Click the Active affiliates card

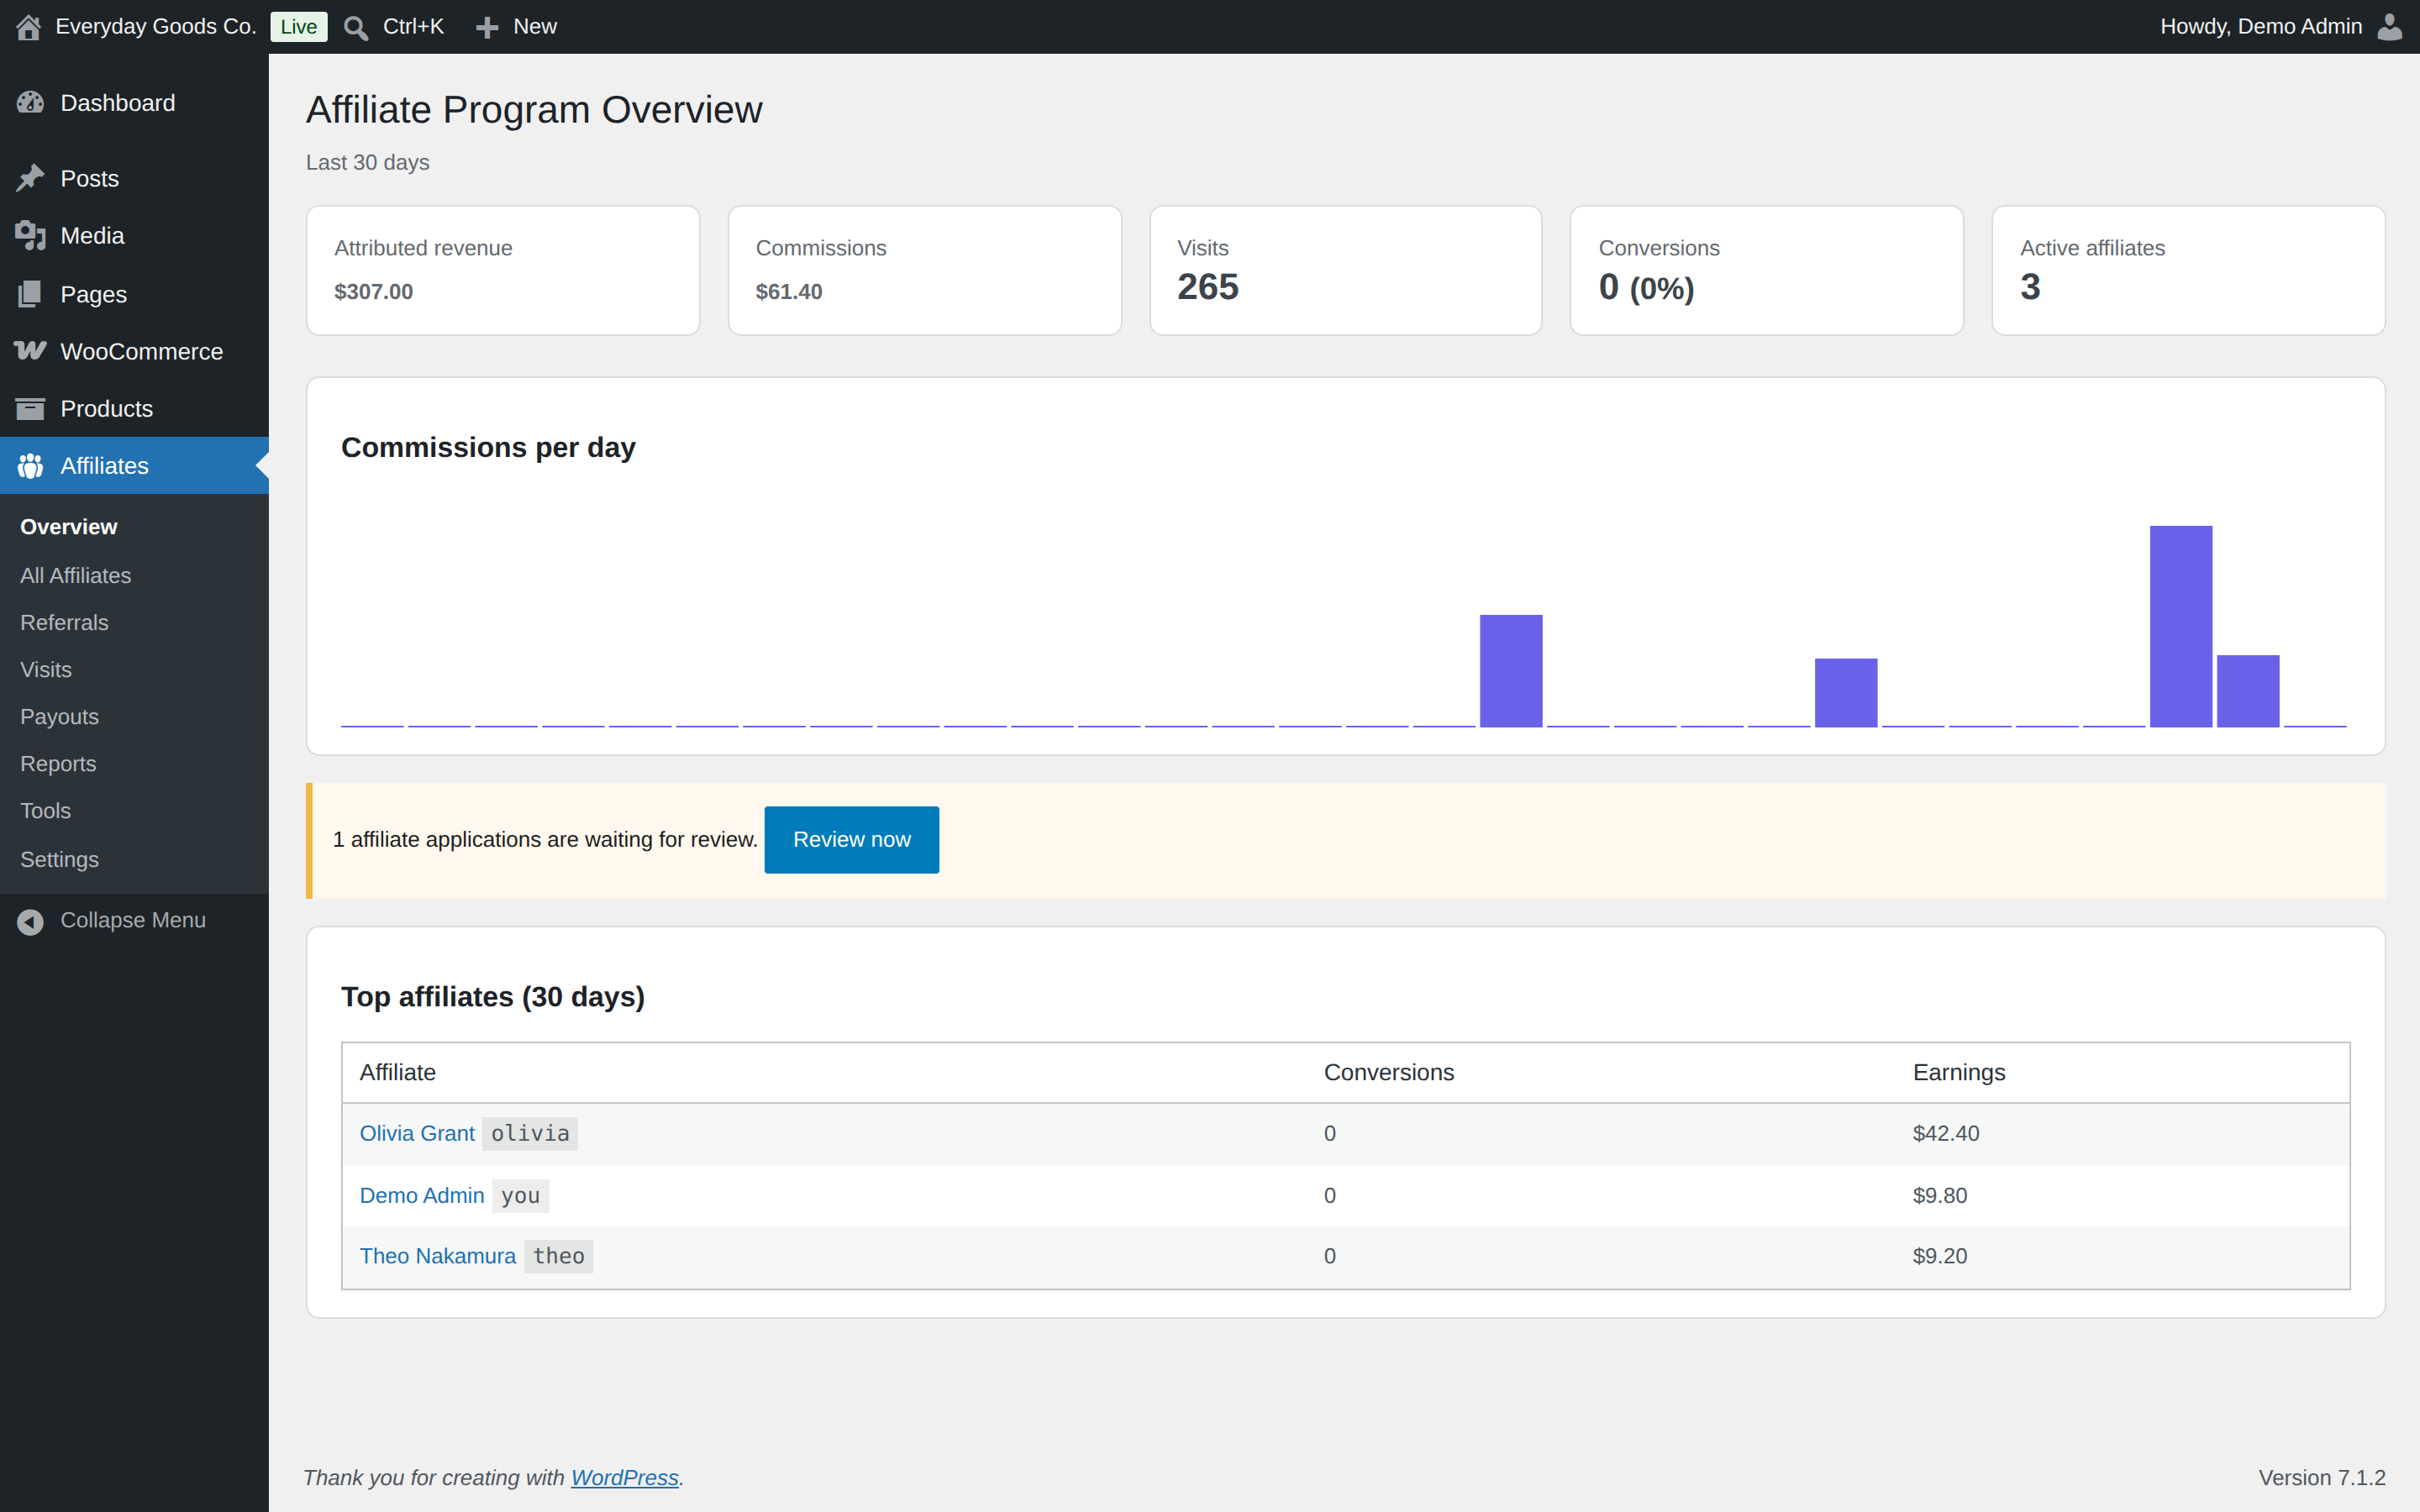[2188, 270]
